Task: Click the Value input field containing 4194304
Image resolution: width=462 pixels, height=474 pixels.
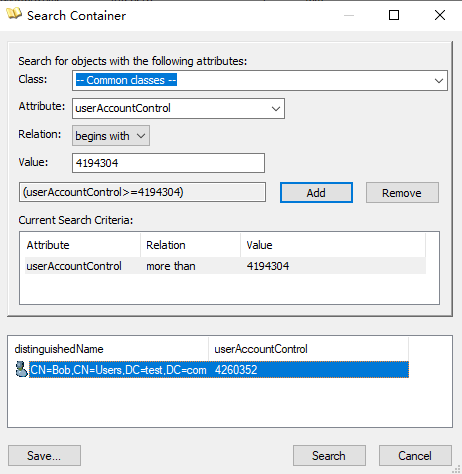Action: click(x=168, y=163)
